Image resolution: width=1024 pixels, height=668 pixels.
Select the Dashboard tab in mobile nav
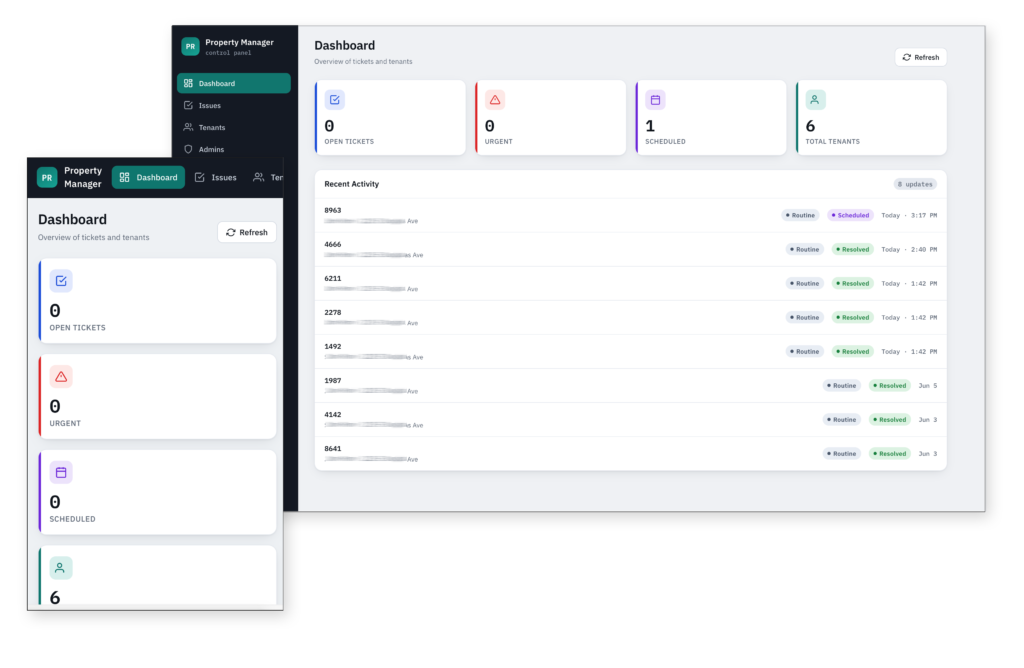[148, 178]
